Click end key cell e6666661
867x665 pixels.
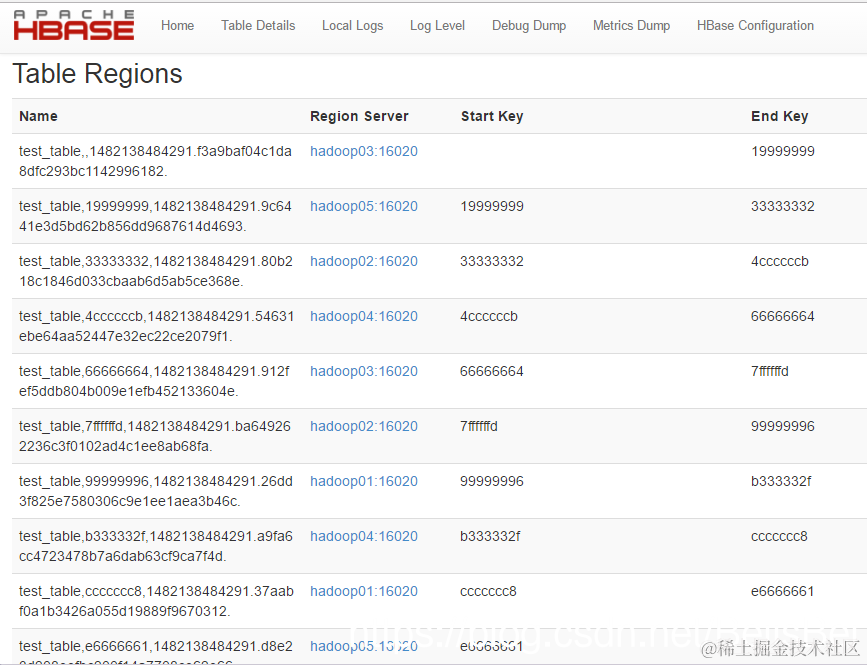coord(782,591)
